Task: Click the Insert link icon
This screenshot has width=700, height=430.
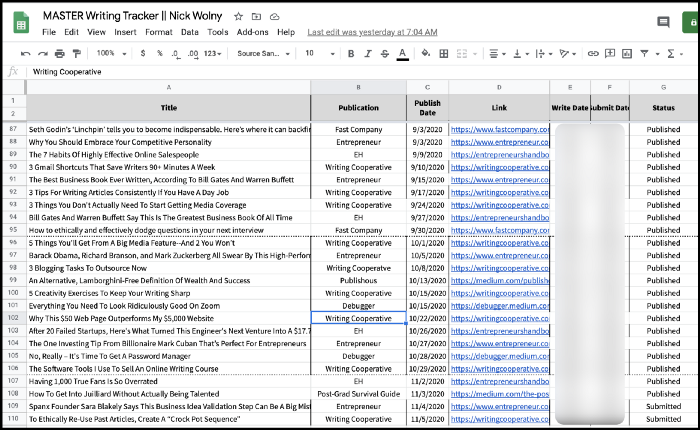Action: [593, 54]
